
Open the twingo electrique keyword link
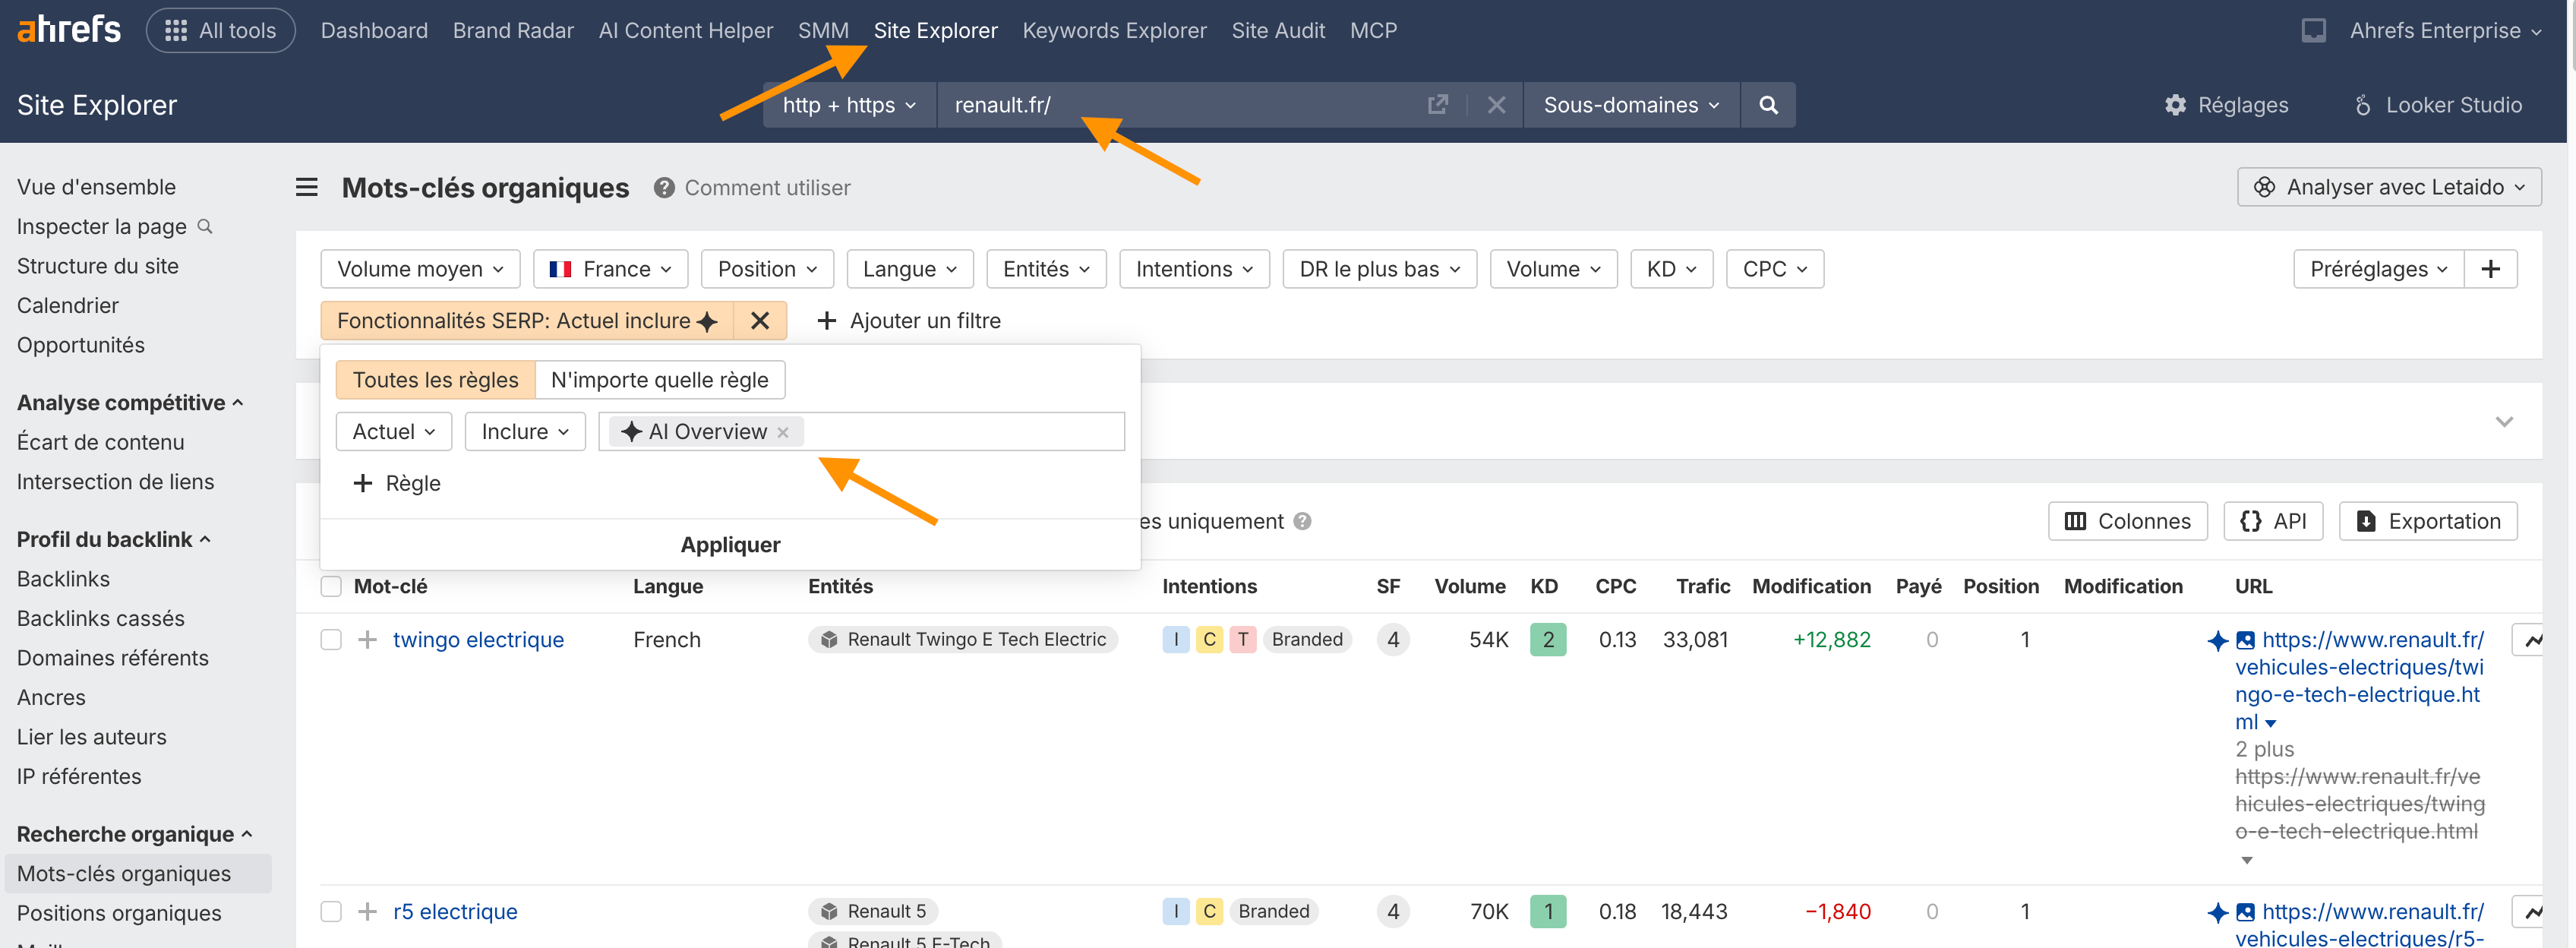pos(478,640)
